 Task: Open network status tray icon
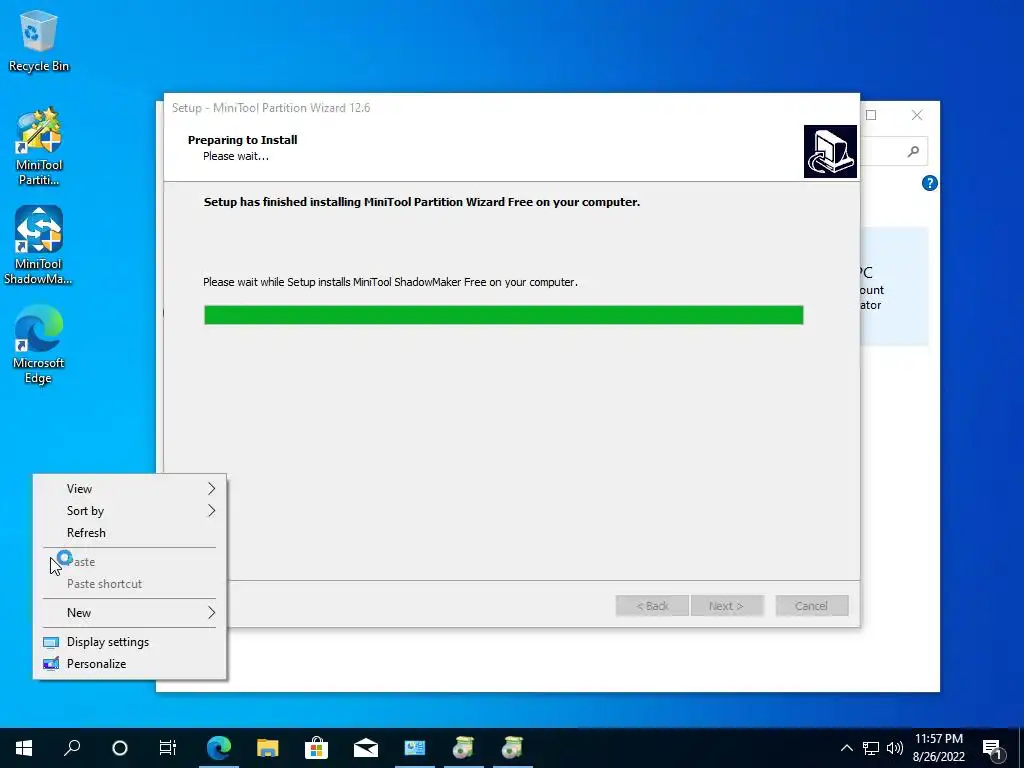point(871,748)
